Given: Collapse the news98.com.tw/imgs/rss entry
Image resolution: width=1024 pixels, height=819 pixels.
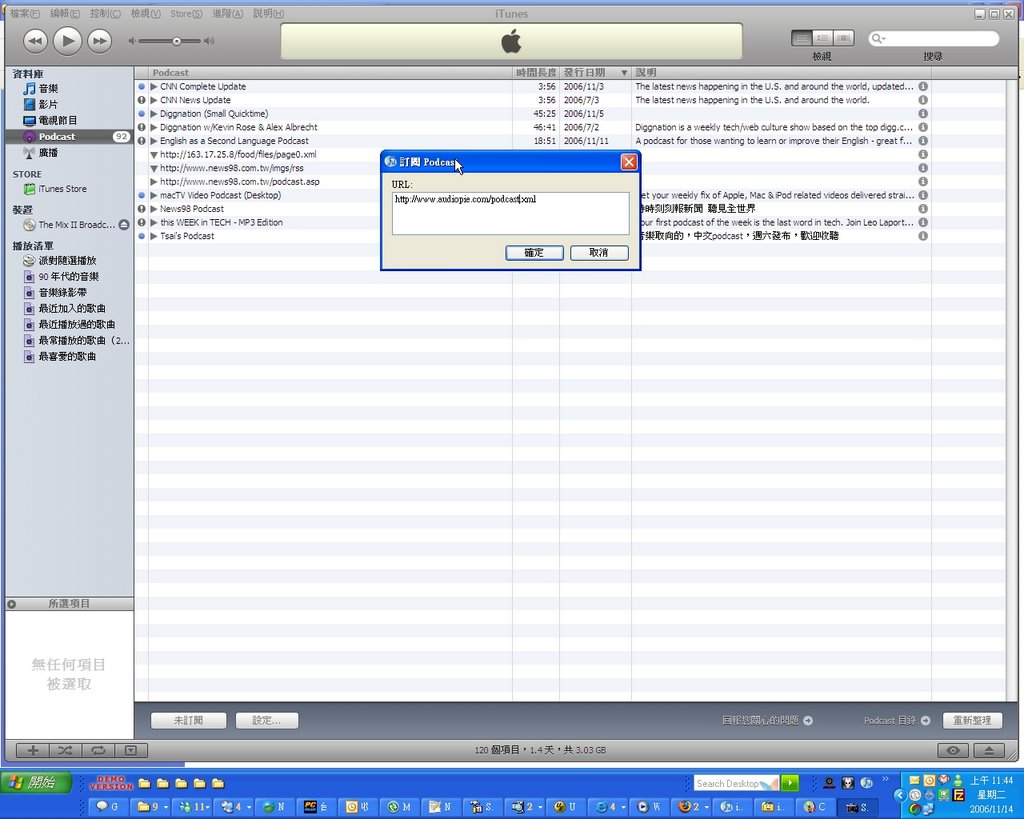Looking at the screenshot, I should [x=153, y=169].
